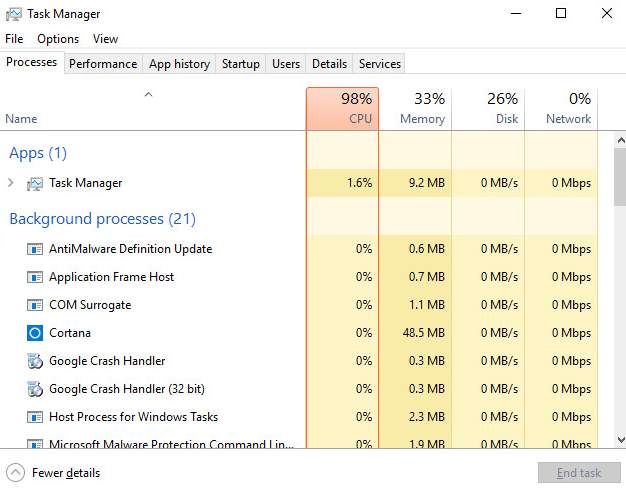Click the scrollbar down arrow
This screenshot has width=626, height=491.
click(621, 440)
